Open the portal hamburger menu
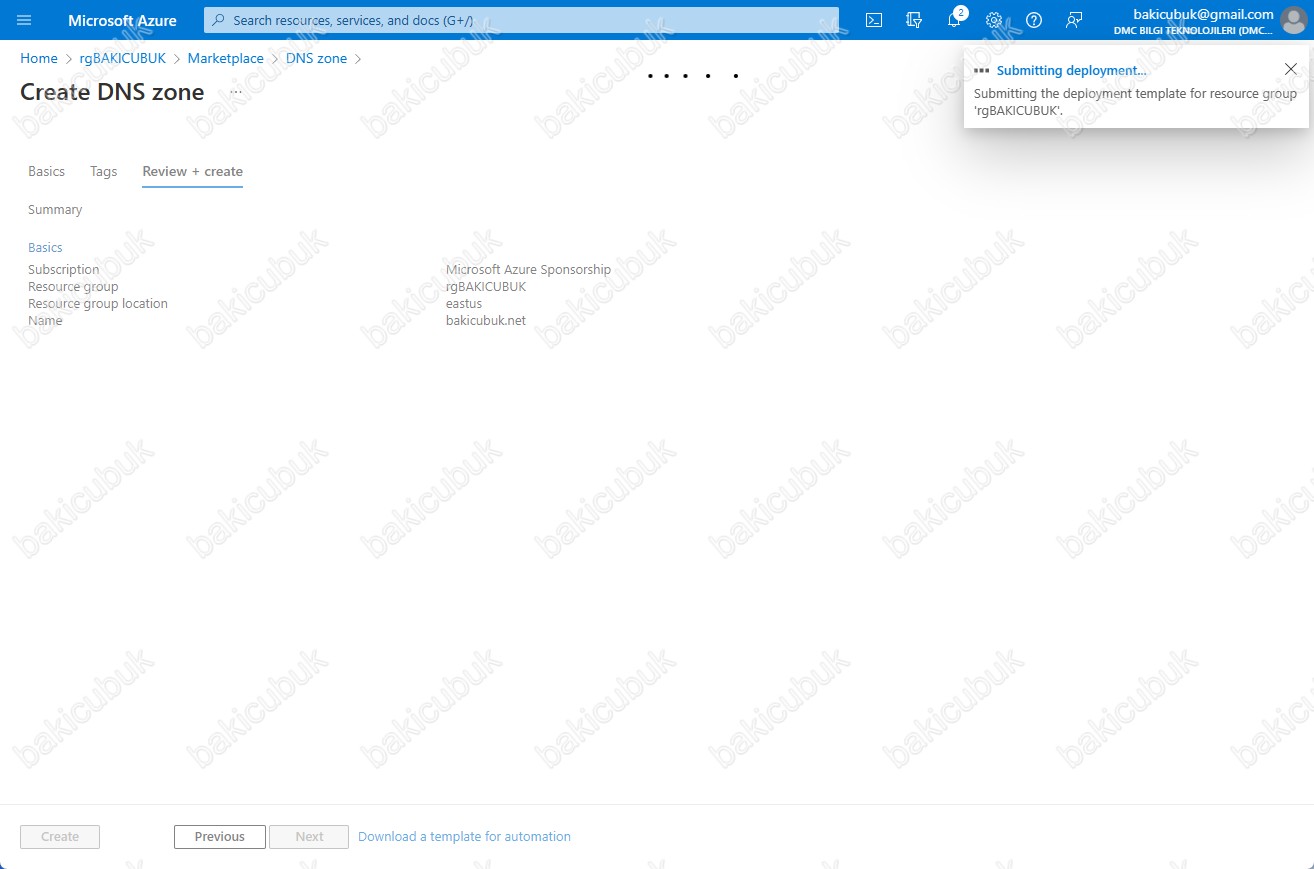 pos(25,20)
